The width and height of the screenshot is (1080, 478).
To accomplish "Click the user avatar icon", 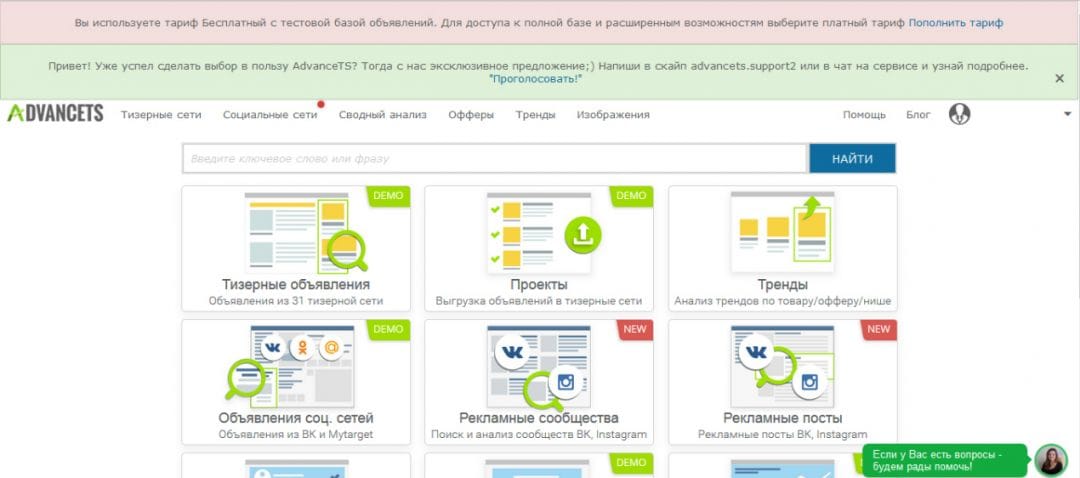I will tap(959, 114).
